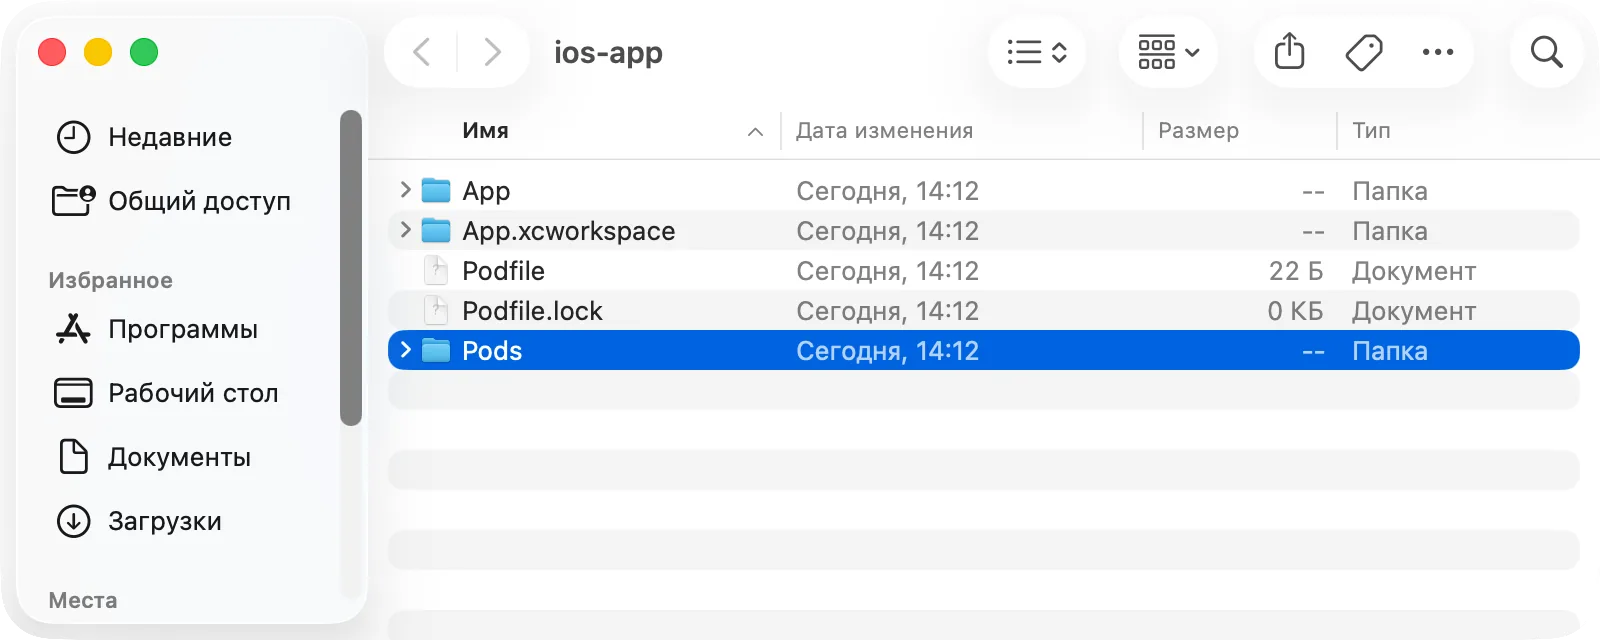1600x640 pixels.
Task: Click the ios-app window title
Action: (608, 52)
